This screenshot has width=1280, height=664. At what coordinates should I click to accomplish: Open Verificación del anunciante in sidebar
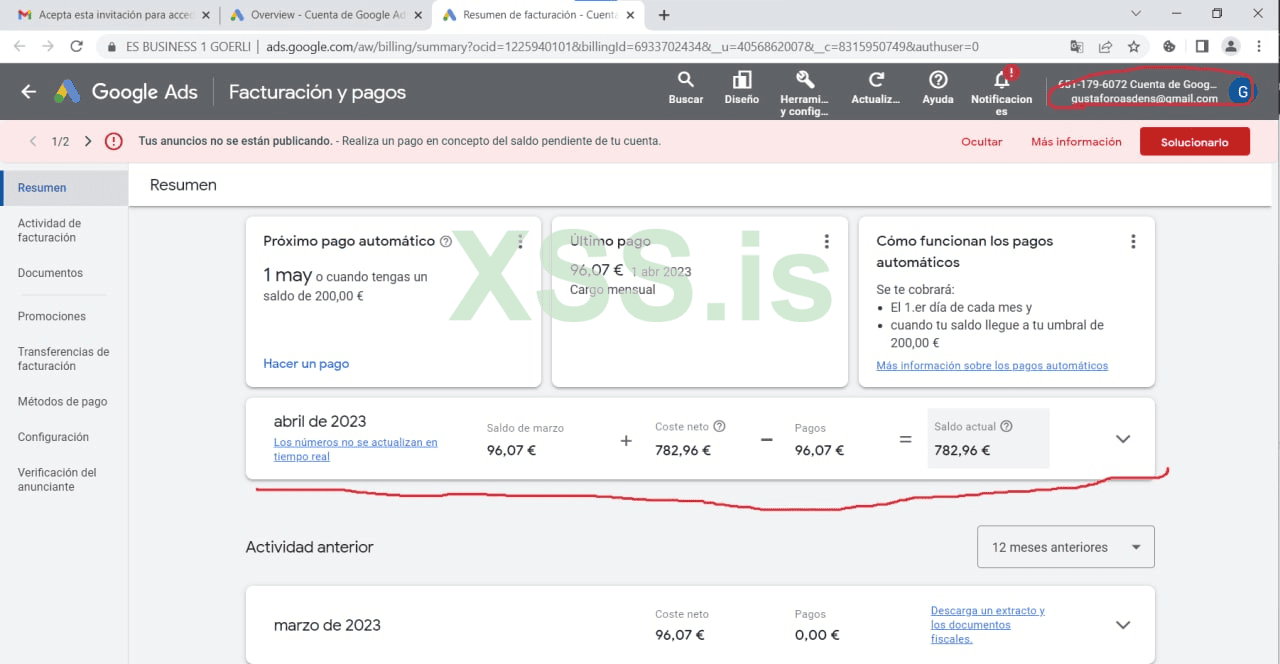pyautogui.click(x=57, y=479)
